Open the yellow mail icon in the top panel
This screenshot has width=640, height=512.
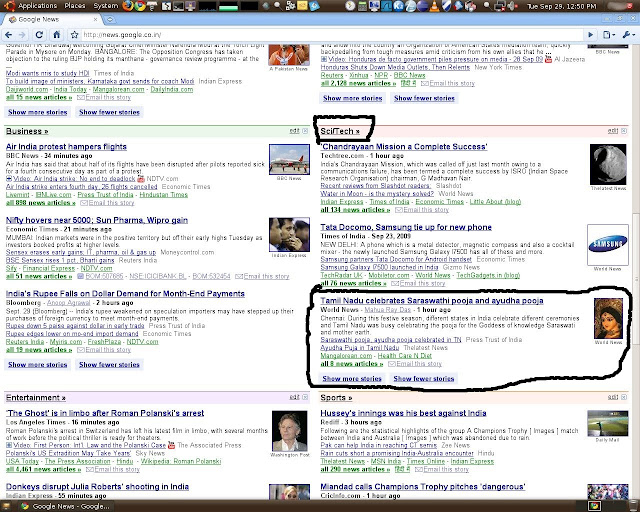(x=302, y=6)
